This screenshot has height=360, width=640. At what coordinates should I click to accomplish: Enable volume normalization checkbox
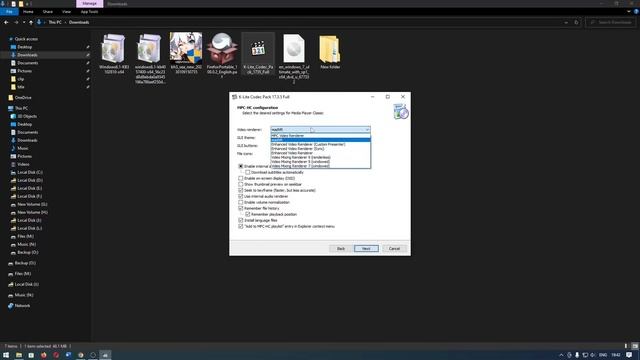[241, 202]
